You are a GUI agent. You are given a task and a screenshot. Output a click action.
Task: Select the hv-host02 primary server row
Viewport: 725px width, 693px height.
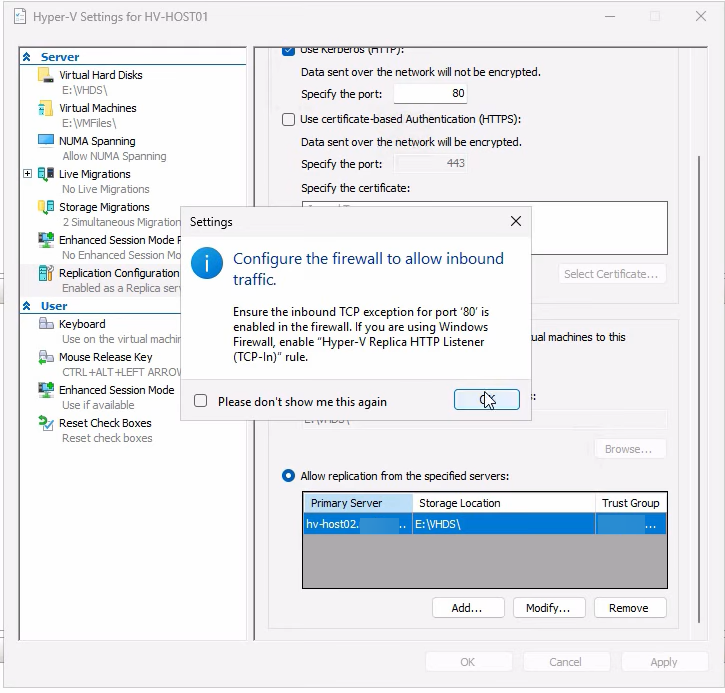pyautogui.click(x=485, y=524)
